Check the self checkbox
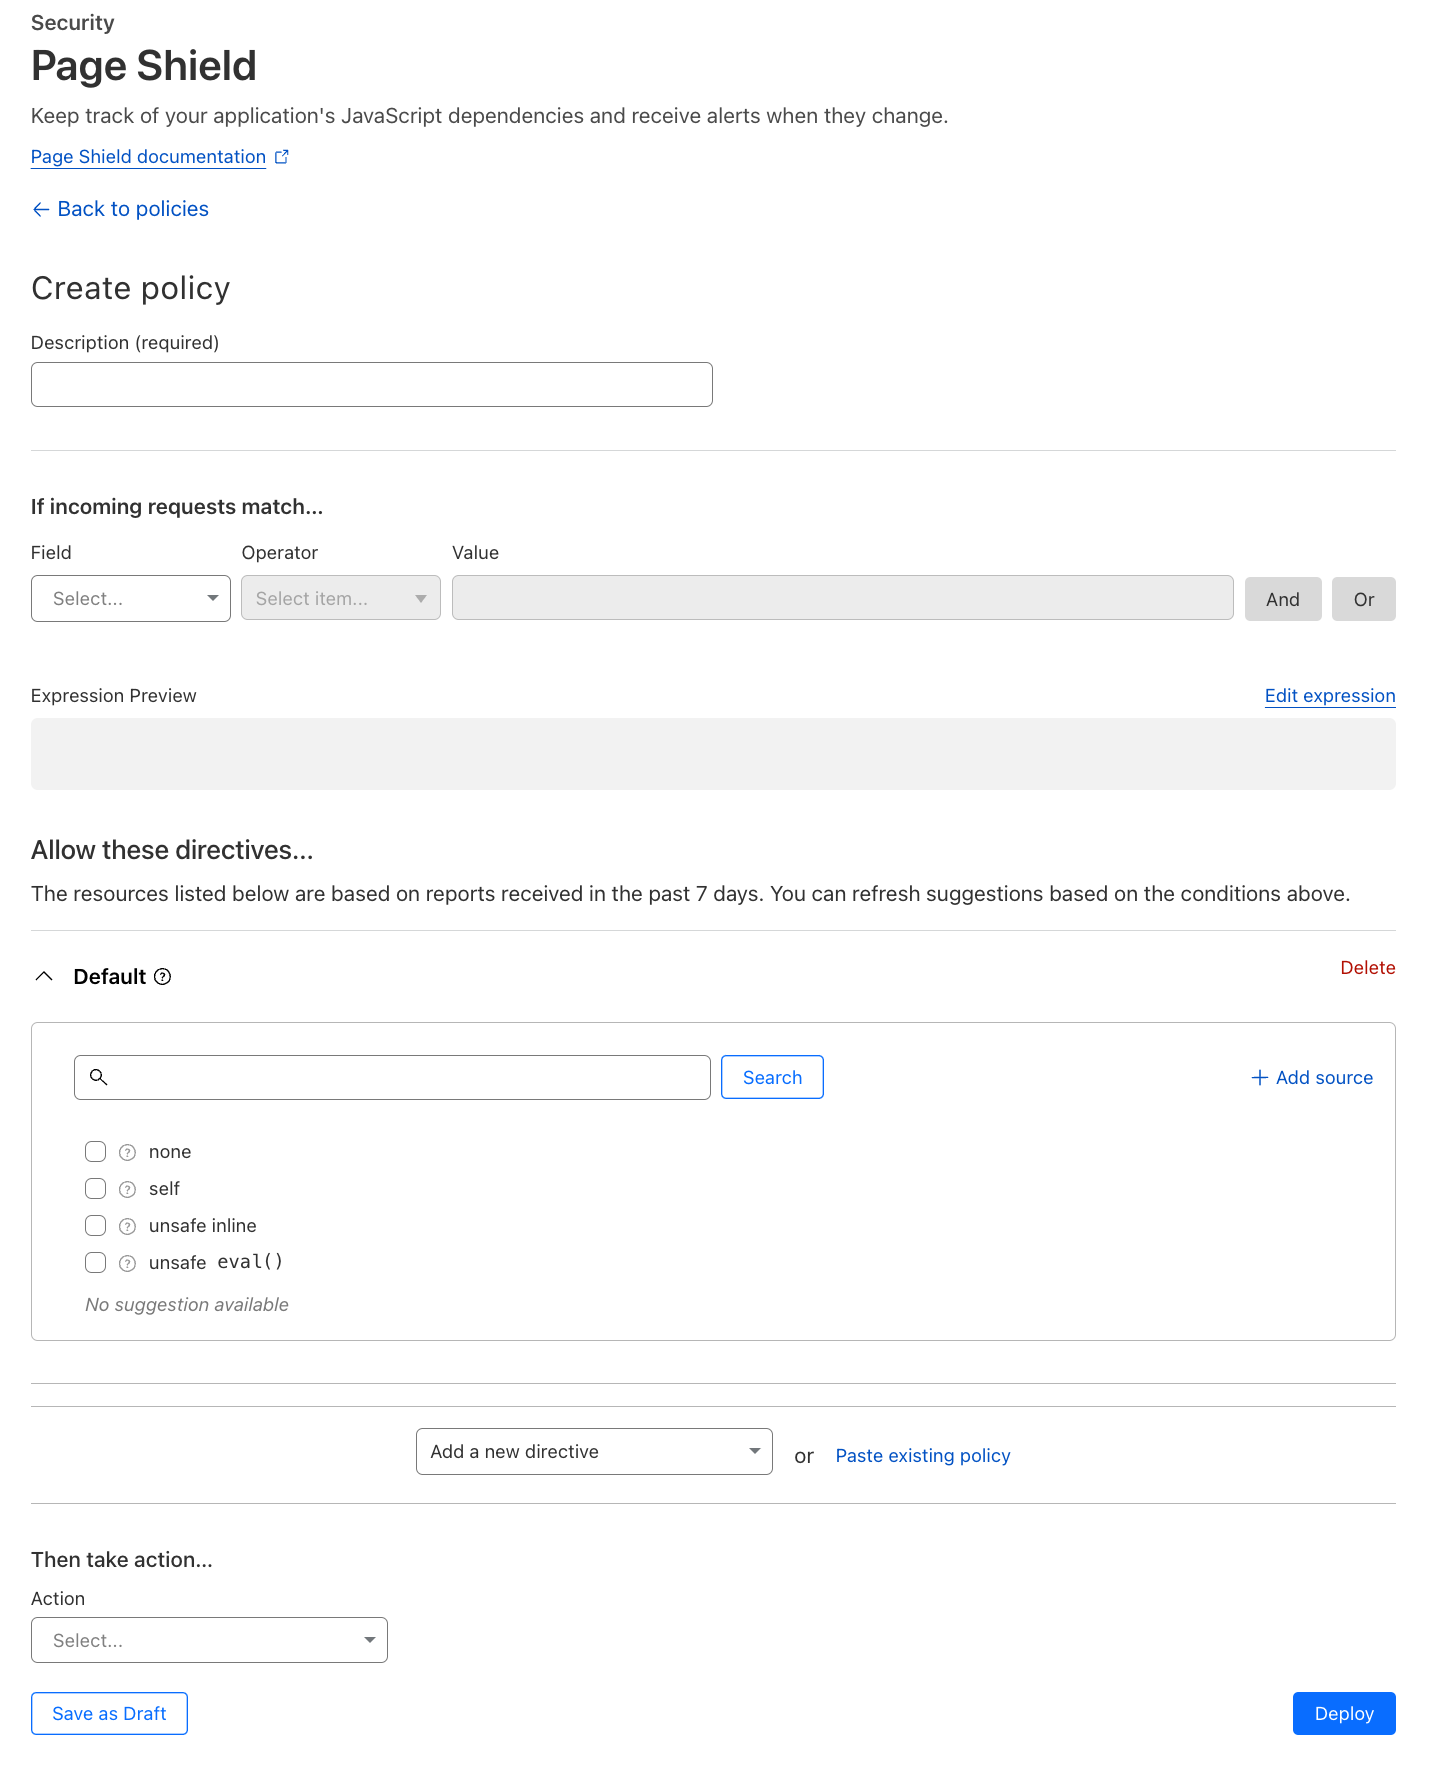Image resolution: width=1454 pixels, height=1780 pixels. tap(96, 1189)
